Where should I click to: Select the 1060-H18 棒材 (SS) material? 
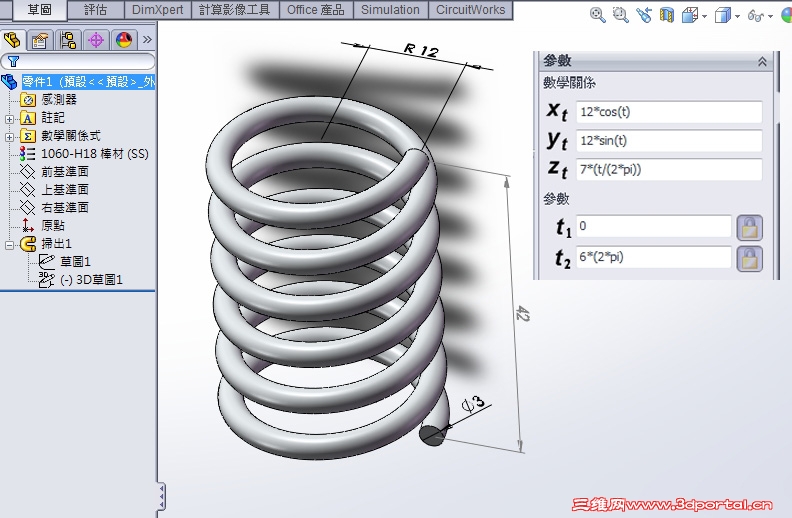tap(94, 154)
